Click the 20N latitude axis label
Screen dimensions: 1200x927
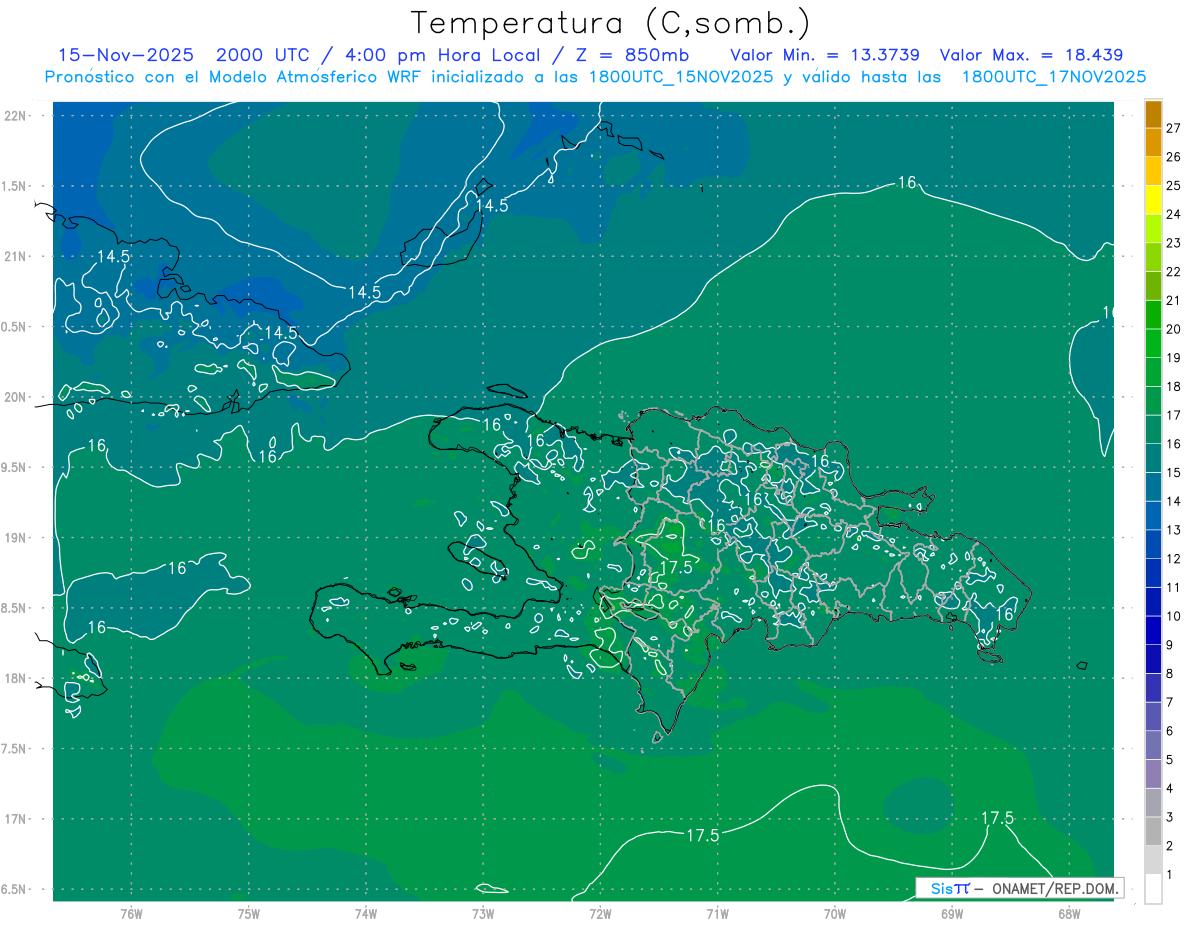pyautogui.click(x=17, y=397)
